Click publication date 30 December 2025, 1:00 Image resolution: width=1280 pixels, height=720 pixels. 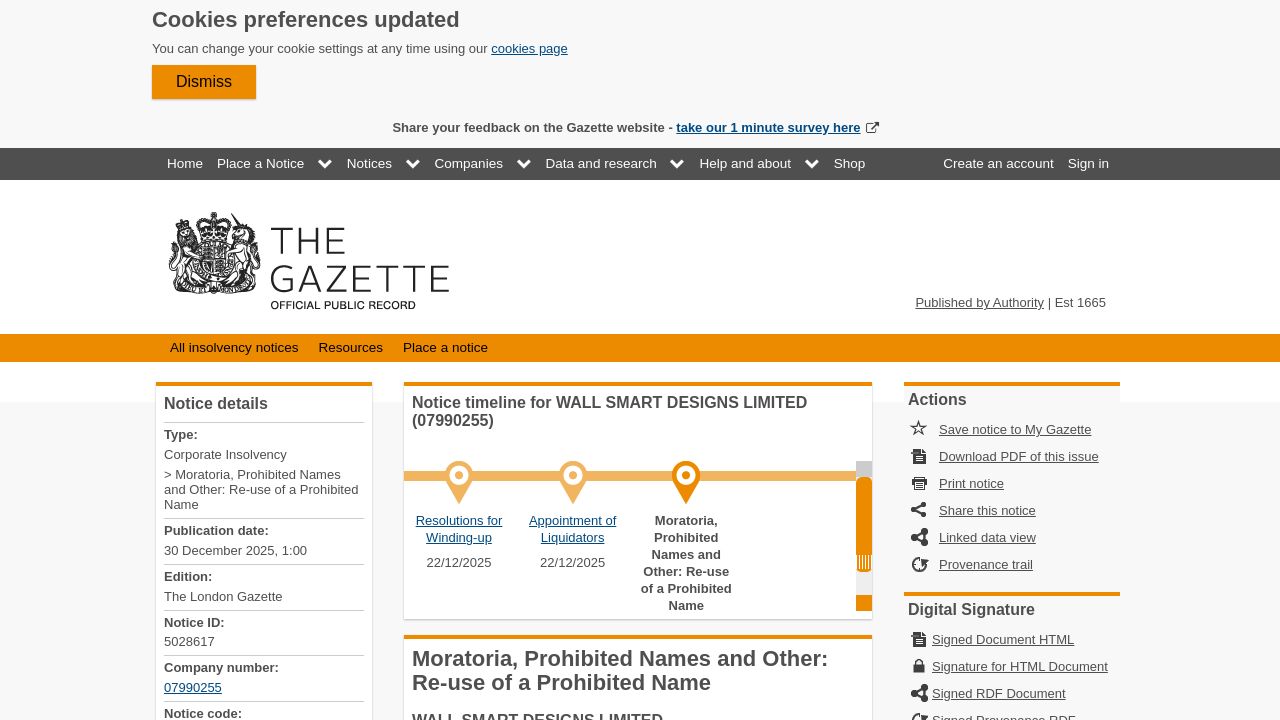[x=235, y=551]
